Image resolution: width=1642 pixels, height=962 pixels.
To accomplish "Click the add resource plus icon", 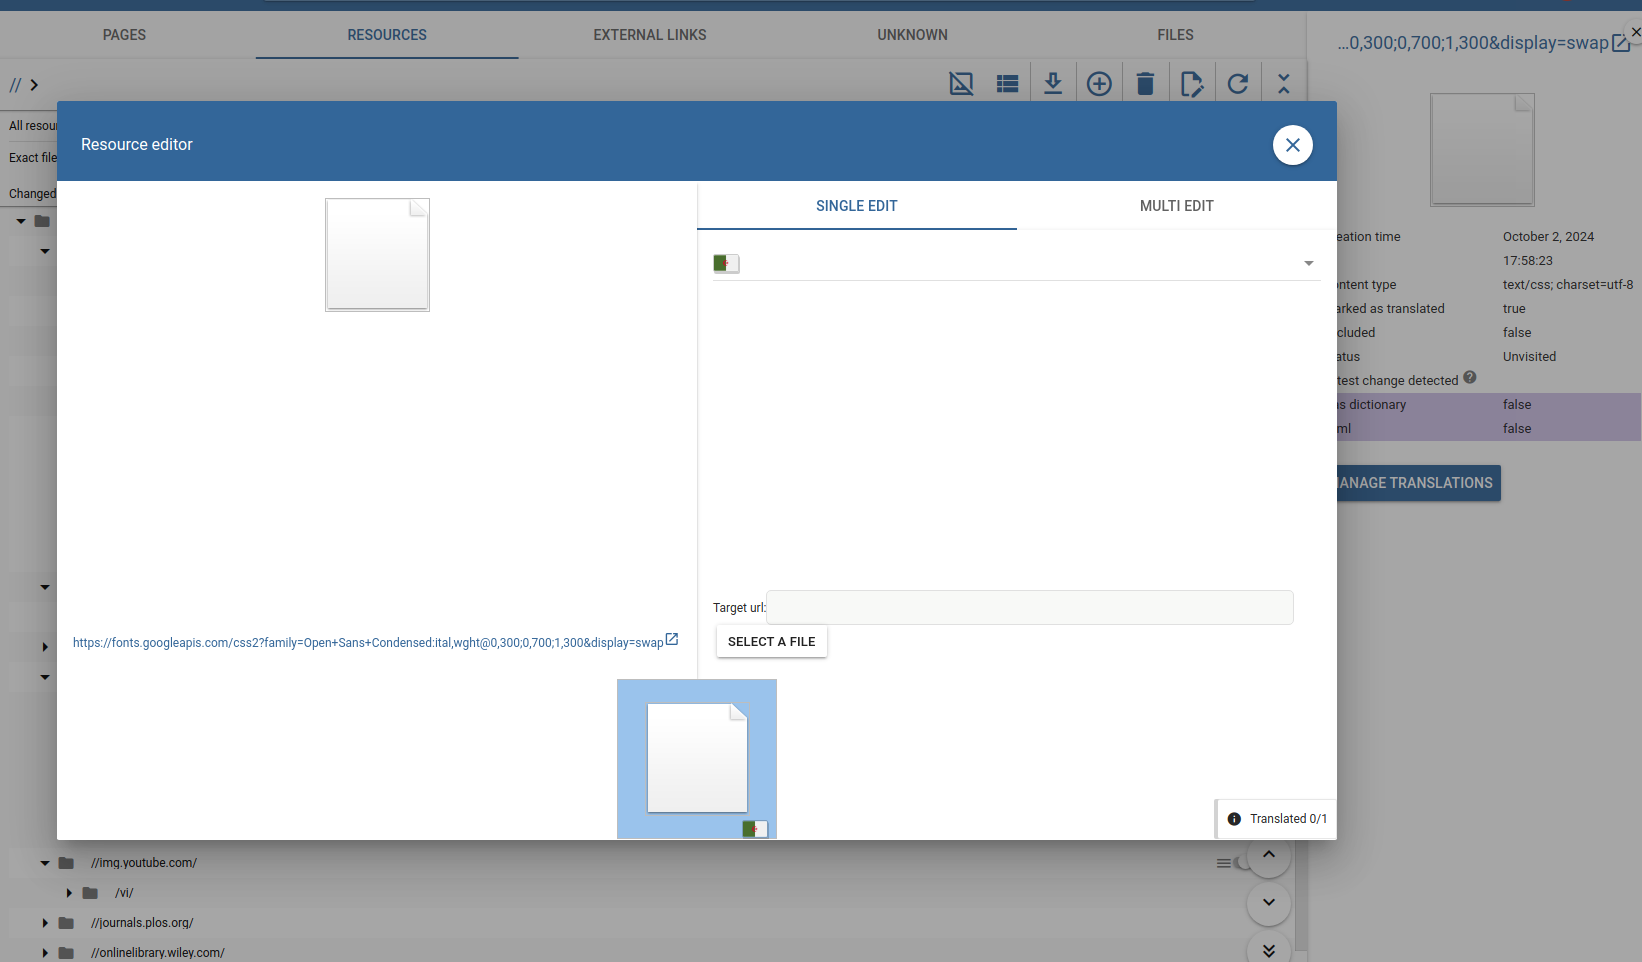I will point(1099,84).
